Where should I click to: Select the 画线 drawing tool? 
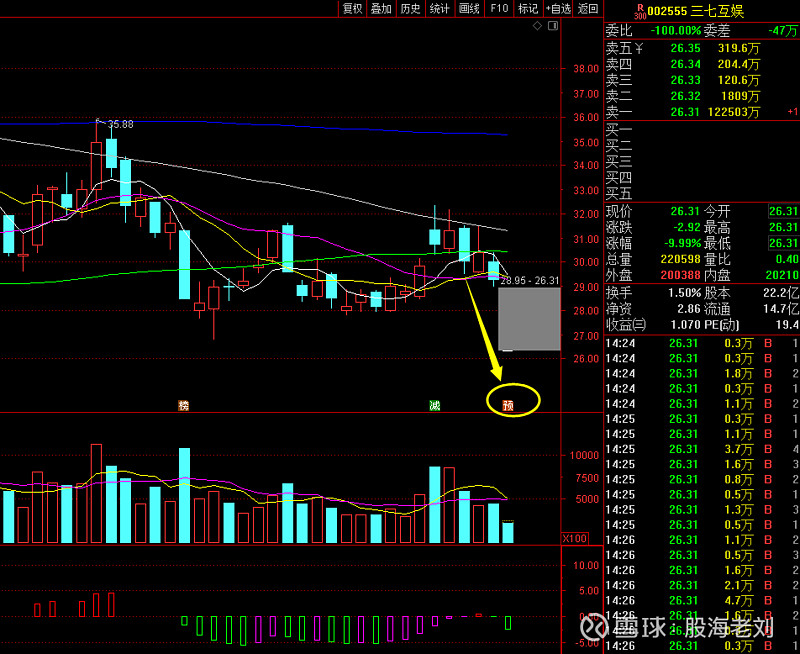click(x=469, y=9)
